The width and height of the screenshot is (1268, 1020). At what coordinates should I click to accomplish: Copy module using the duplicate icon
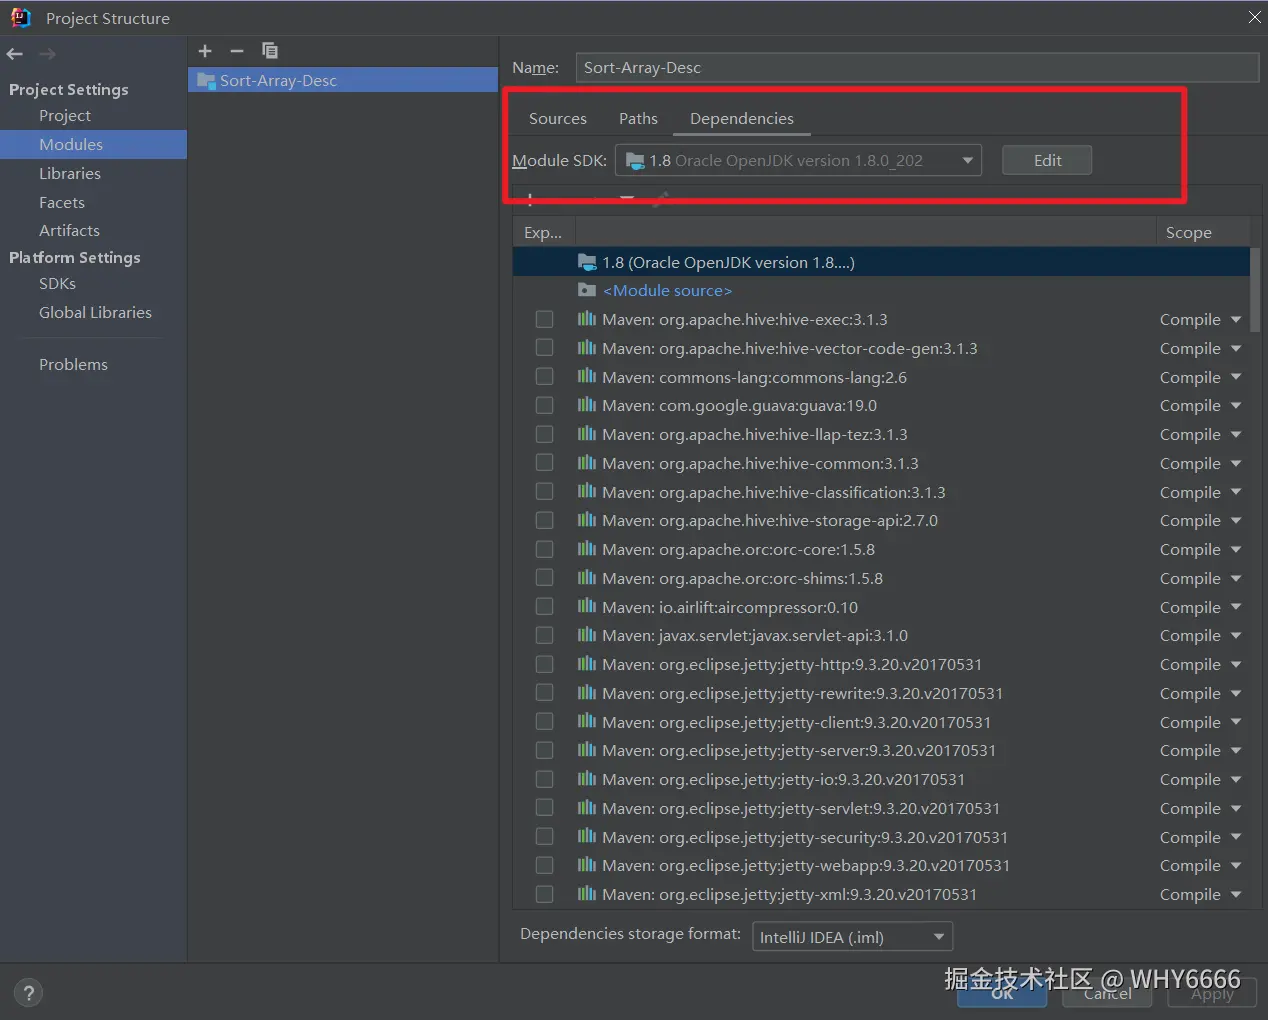point(270,51)
